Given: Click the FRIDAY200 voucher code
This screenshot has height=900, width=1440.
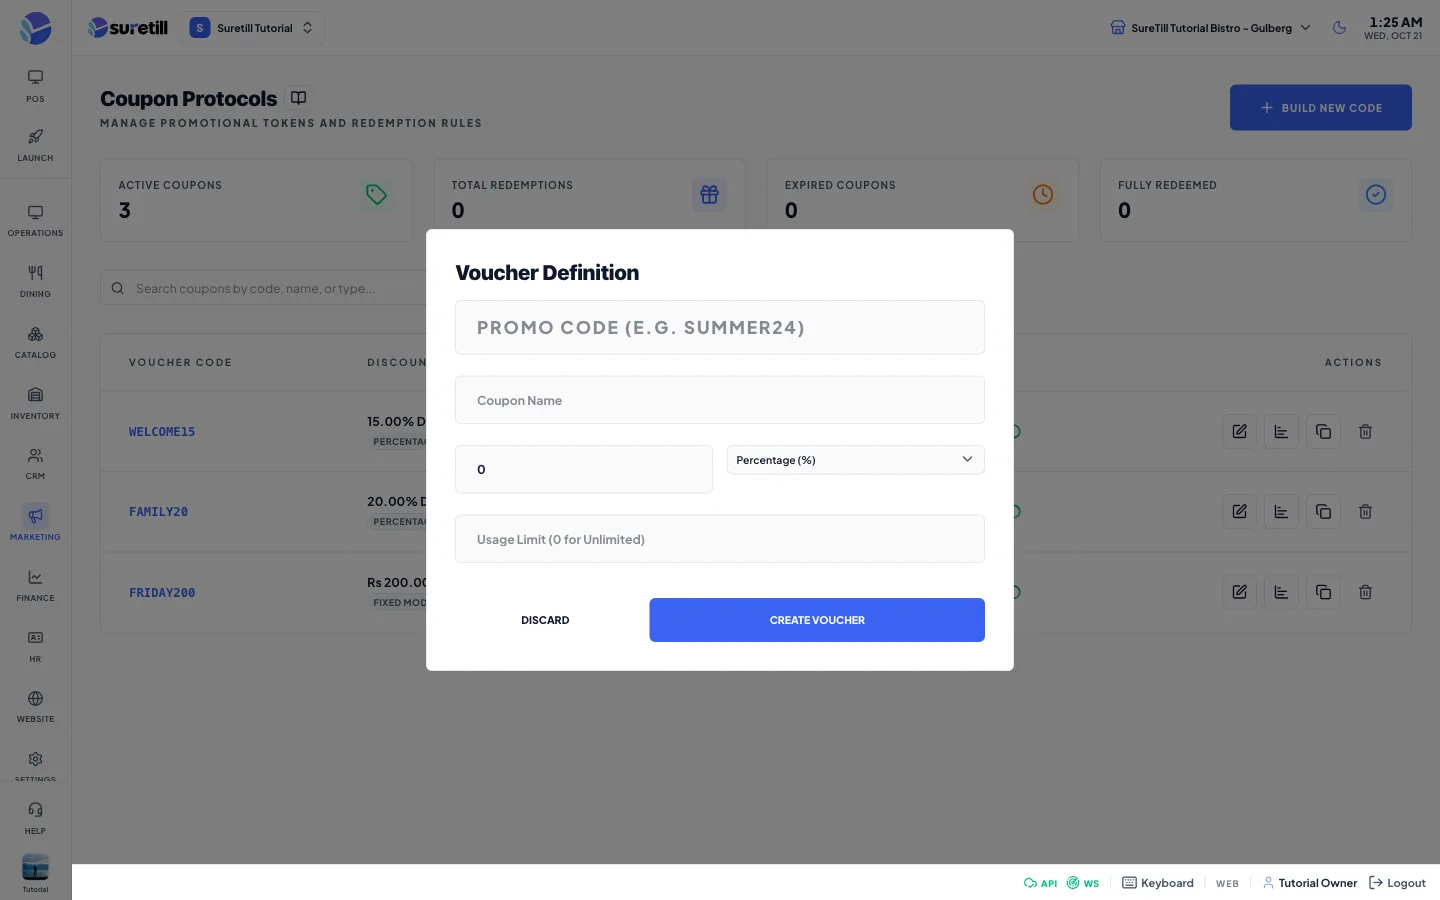Looking at the screenshot, I should pyautogui.click(x=162, y=593).
